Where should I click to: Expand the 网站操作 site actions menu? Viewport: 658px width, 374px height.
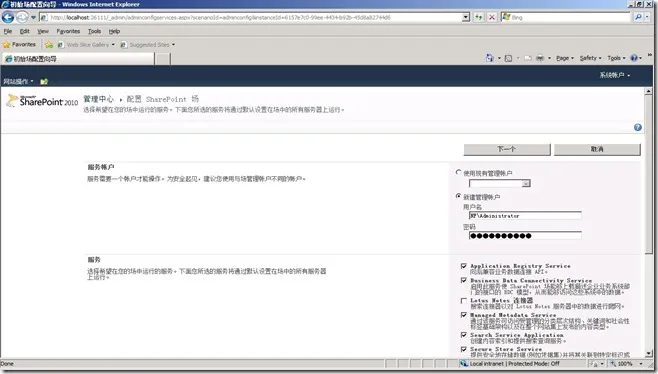[x=18, y=81]
